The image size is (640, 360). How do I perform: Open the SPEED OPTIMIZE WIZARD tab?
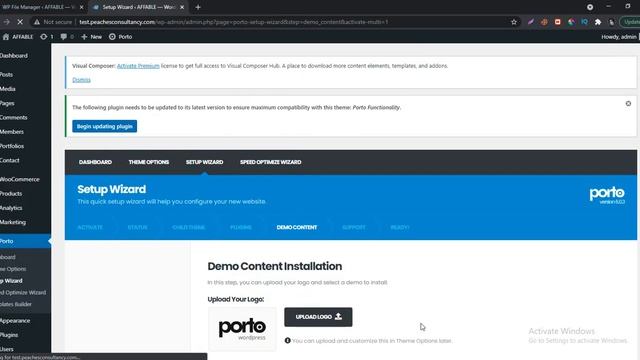pos(271,162)
